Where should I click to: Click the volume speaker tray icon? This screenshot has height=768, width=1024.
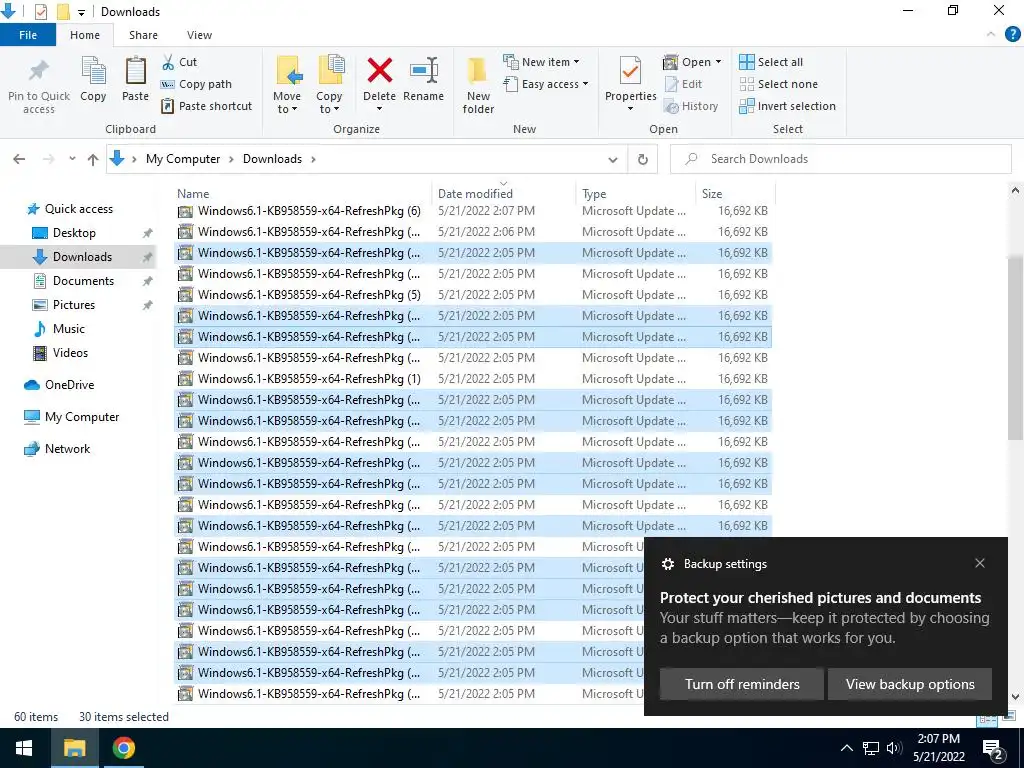coord(894,748)
